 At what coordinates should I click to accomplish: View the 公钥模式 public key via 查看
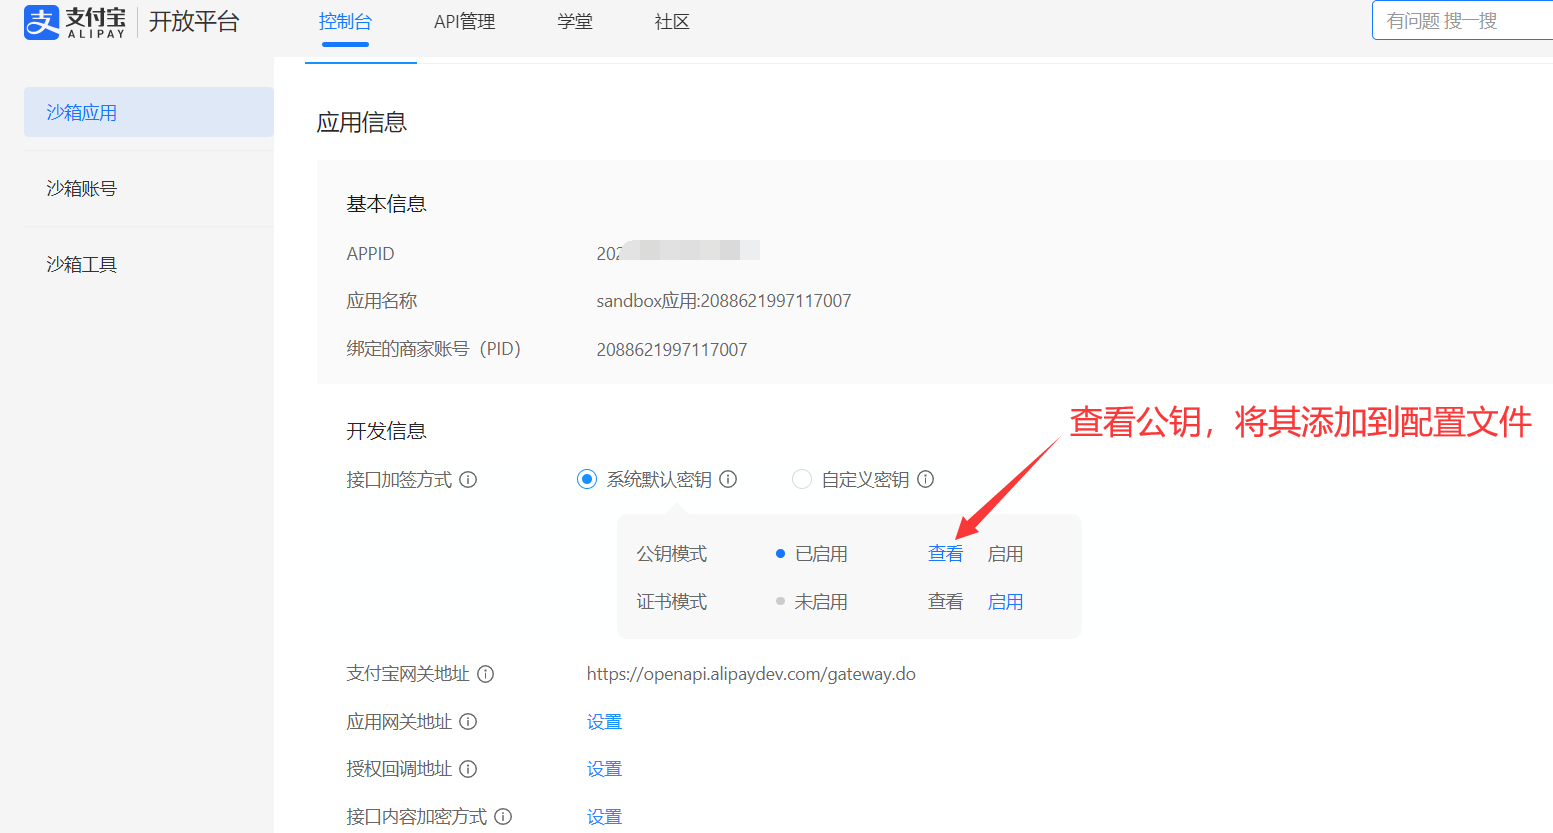tap(945, 554)
